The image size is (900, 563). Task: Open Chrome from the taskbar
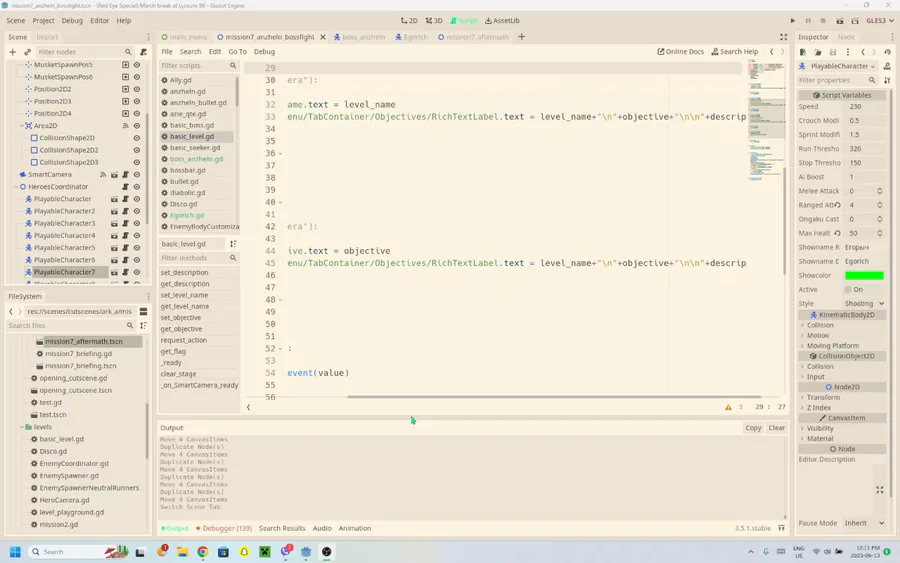(x=203, y=552)
